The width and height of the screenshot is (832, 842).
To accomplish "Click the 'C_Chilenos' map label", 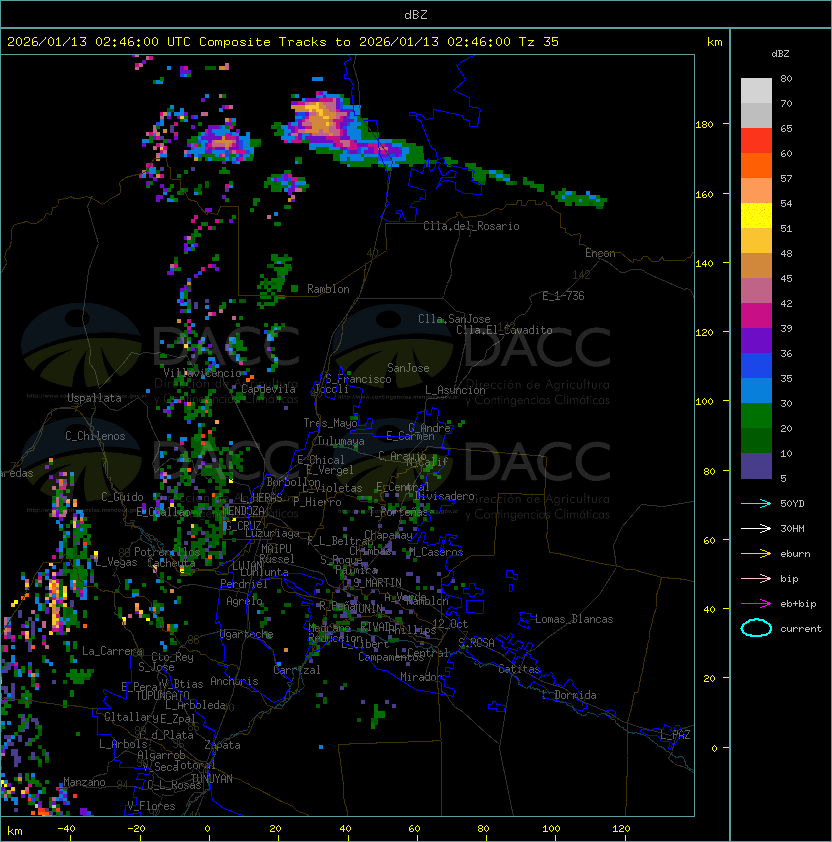I will coord(95,436).
